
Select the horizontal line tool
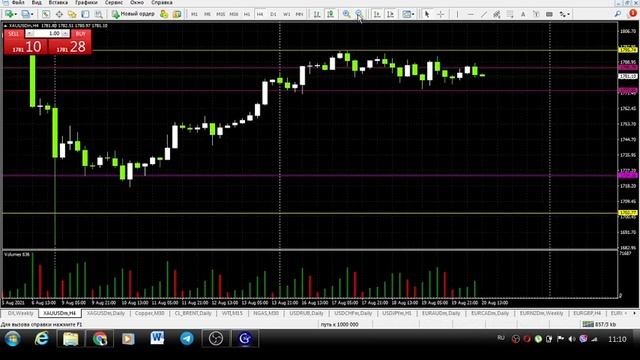point(471,14)
